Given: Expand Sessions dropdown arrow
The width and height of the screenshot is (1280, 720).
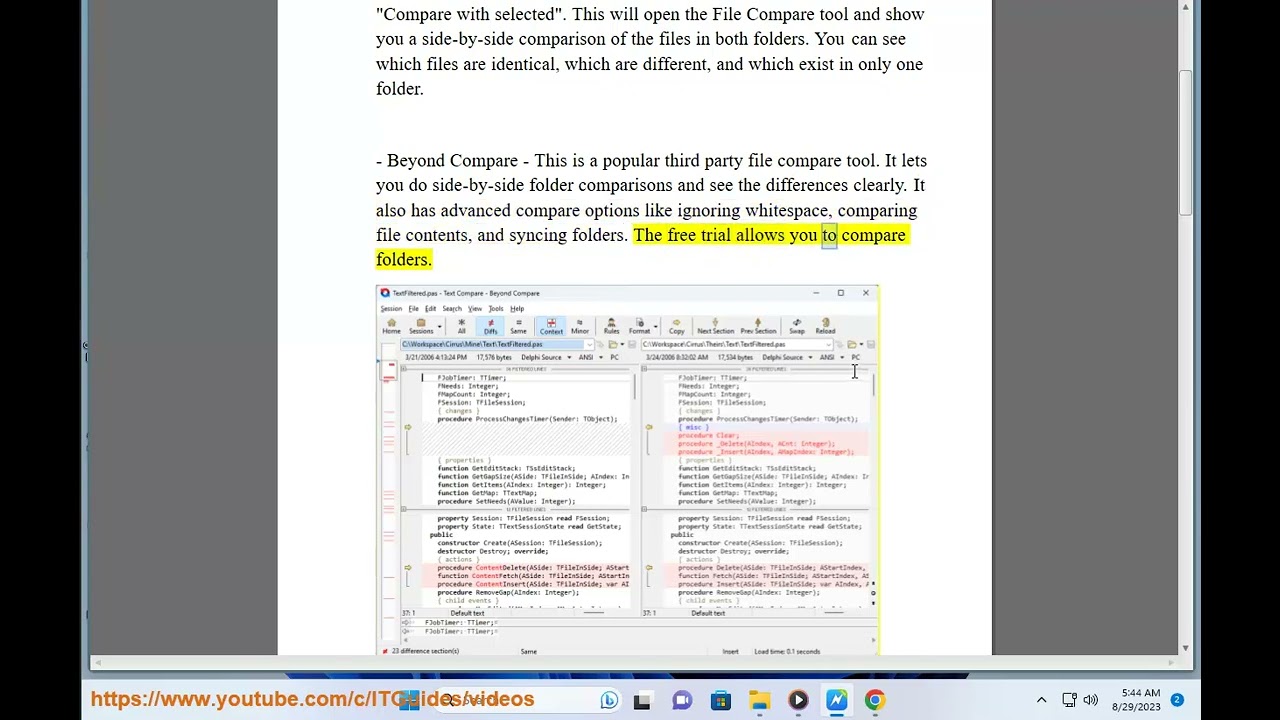Looking at the screenshot, I should point(439,326).
